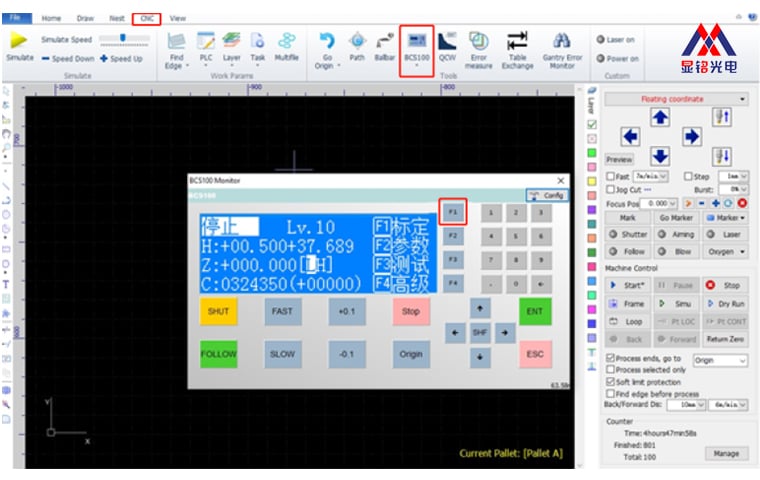Image resolution: width=760 pixels, height=480 pixels.
Task: Enable Find edge before process
Action: (611, 393)
